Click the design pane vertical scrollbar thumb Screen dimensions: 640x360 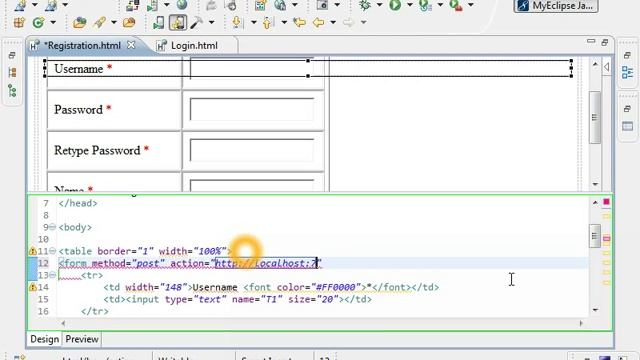point(595,118)
